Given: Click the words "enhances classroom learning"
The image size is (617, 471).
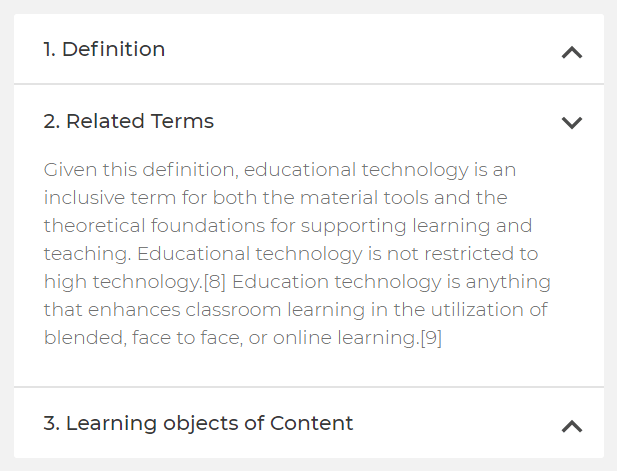Looking at the screenshot, I should point(211,310).
